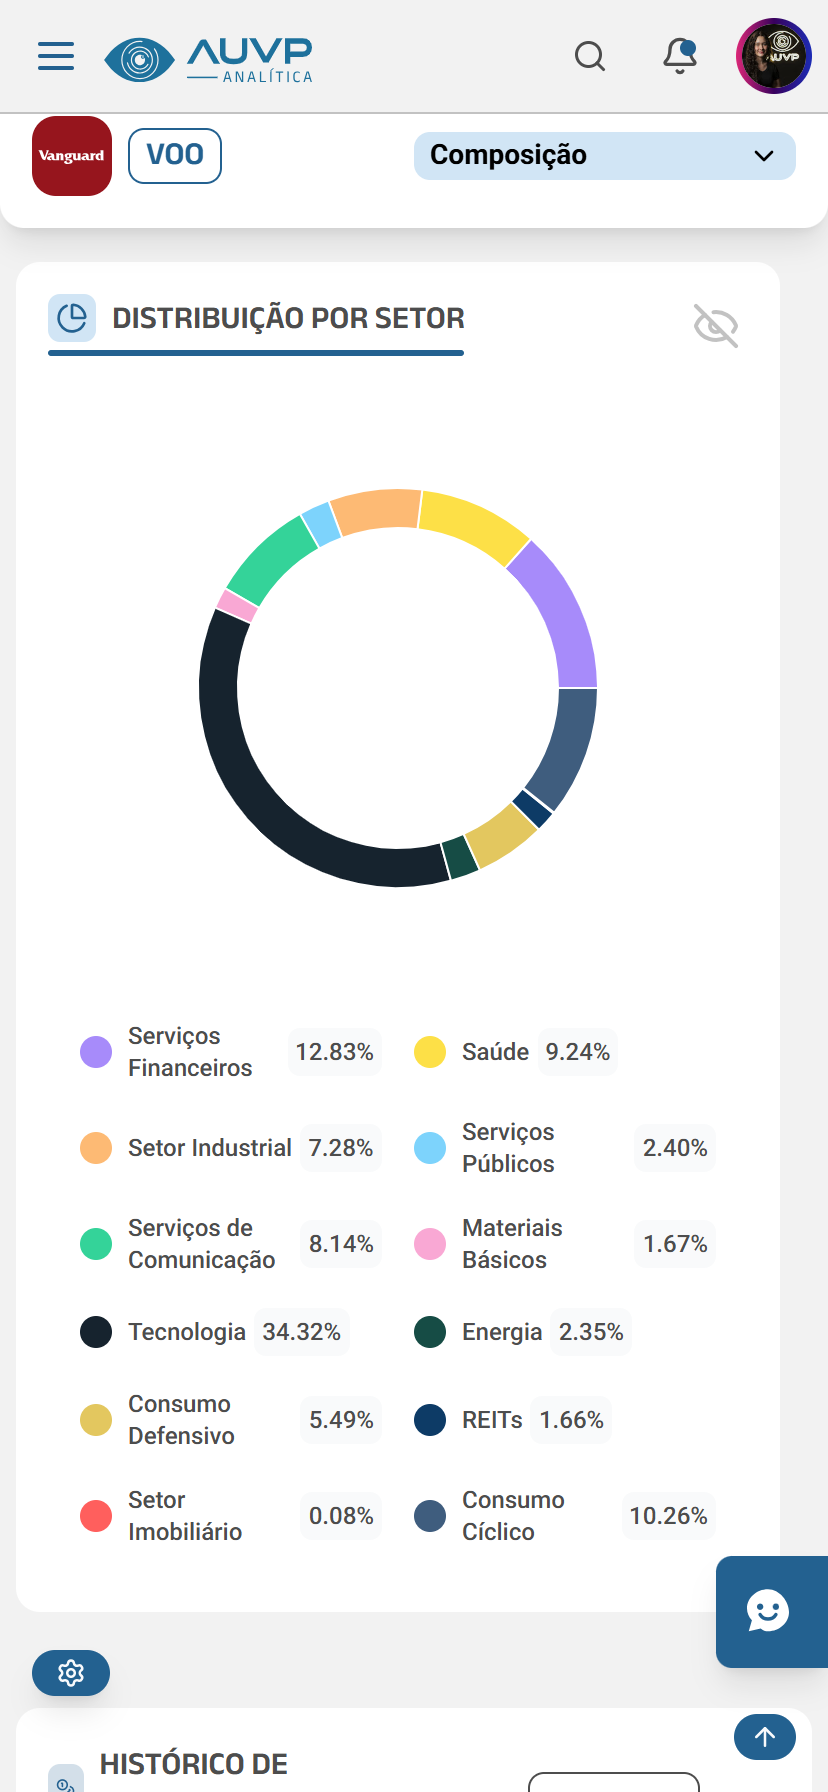Click the REITs 1.66% percentage label
The height and width of the screenshot is (1792, 828).
(x=570, y=1419)
